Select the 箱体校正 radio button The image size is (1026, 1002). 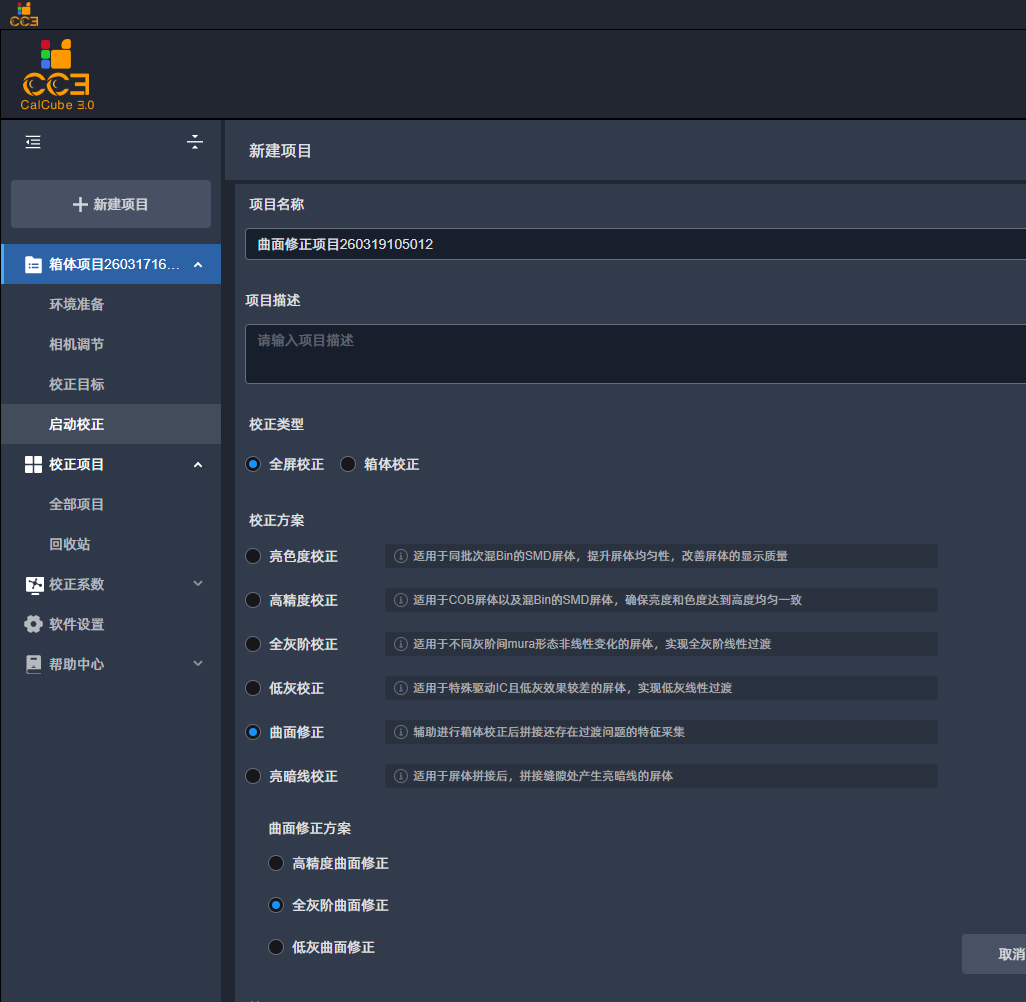[348, 464]
